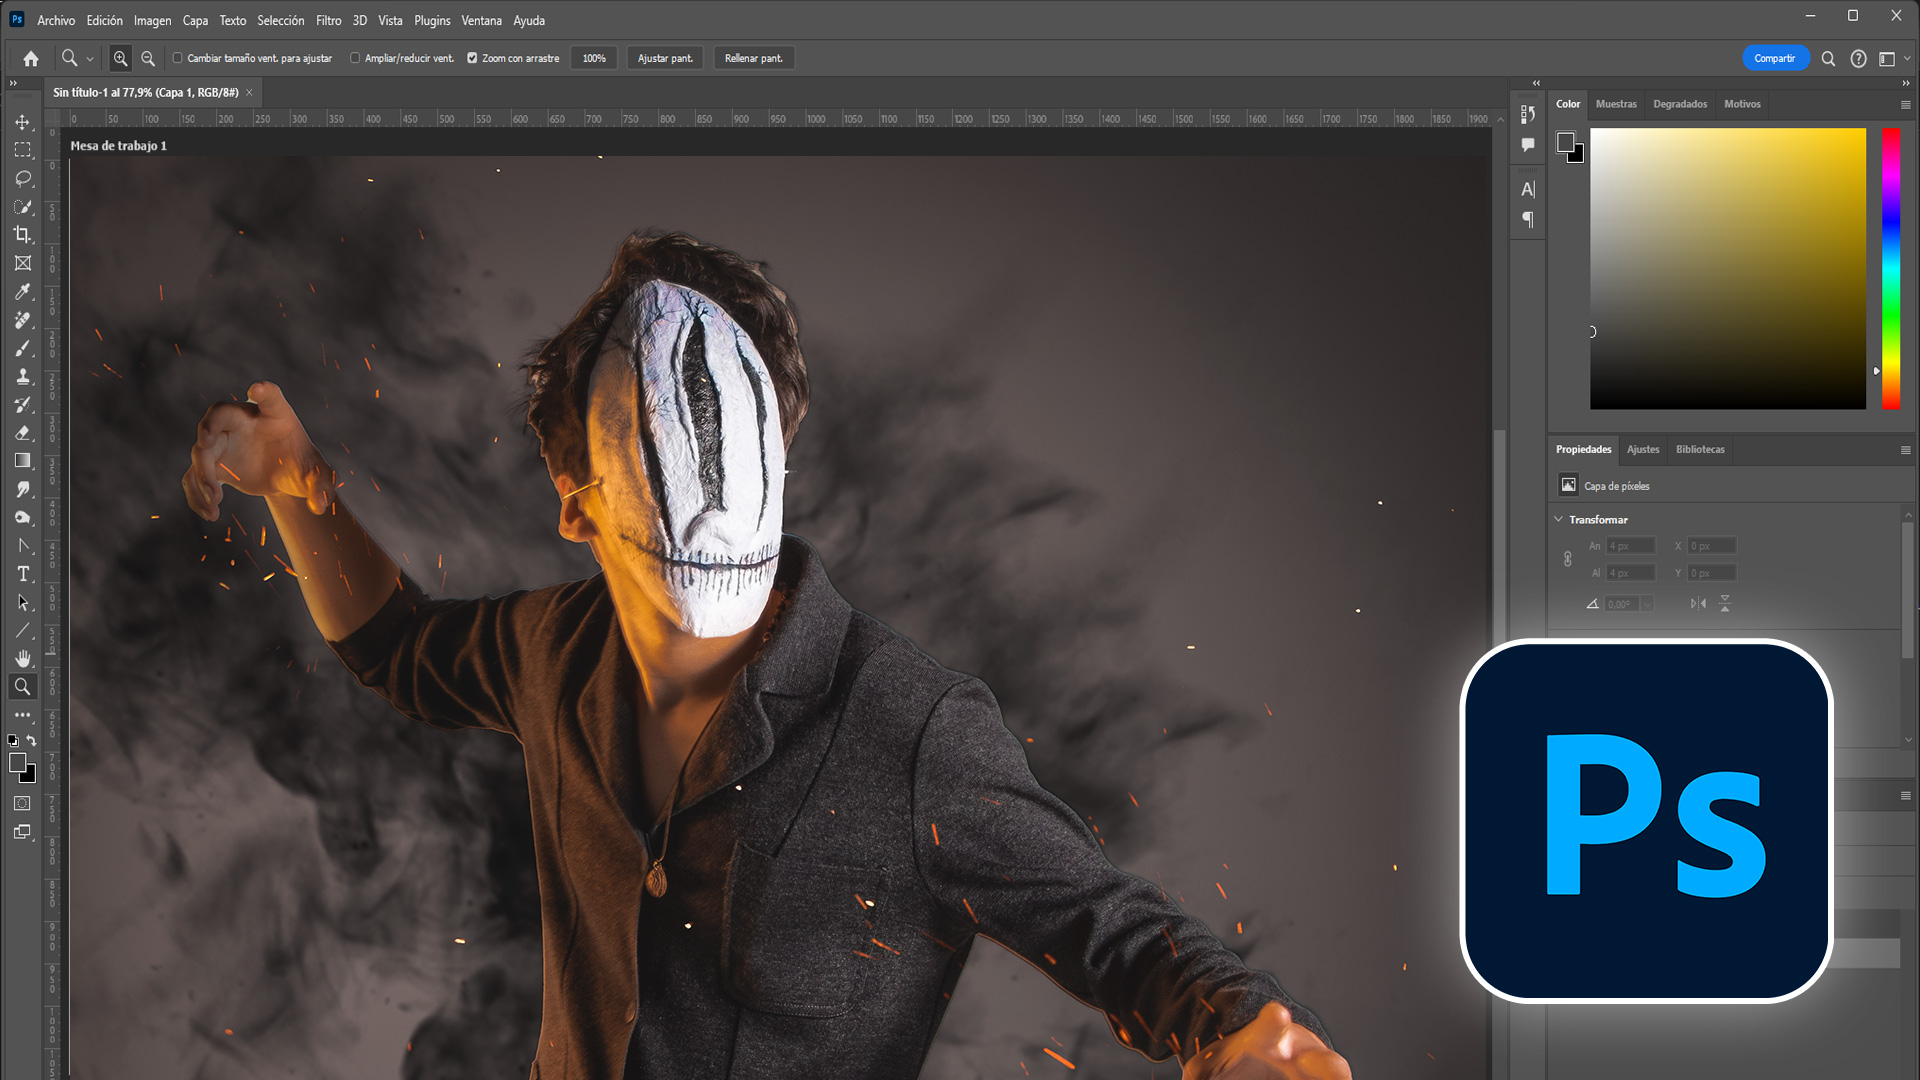Select the Eyedropper tool

point(22,292)
